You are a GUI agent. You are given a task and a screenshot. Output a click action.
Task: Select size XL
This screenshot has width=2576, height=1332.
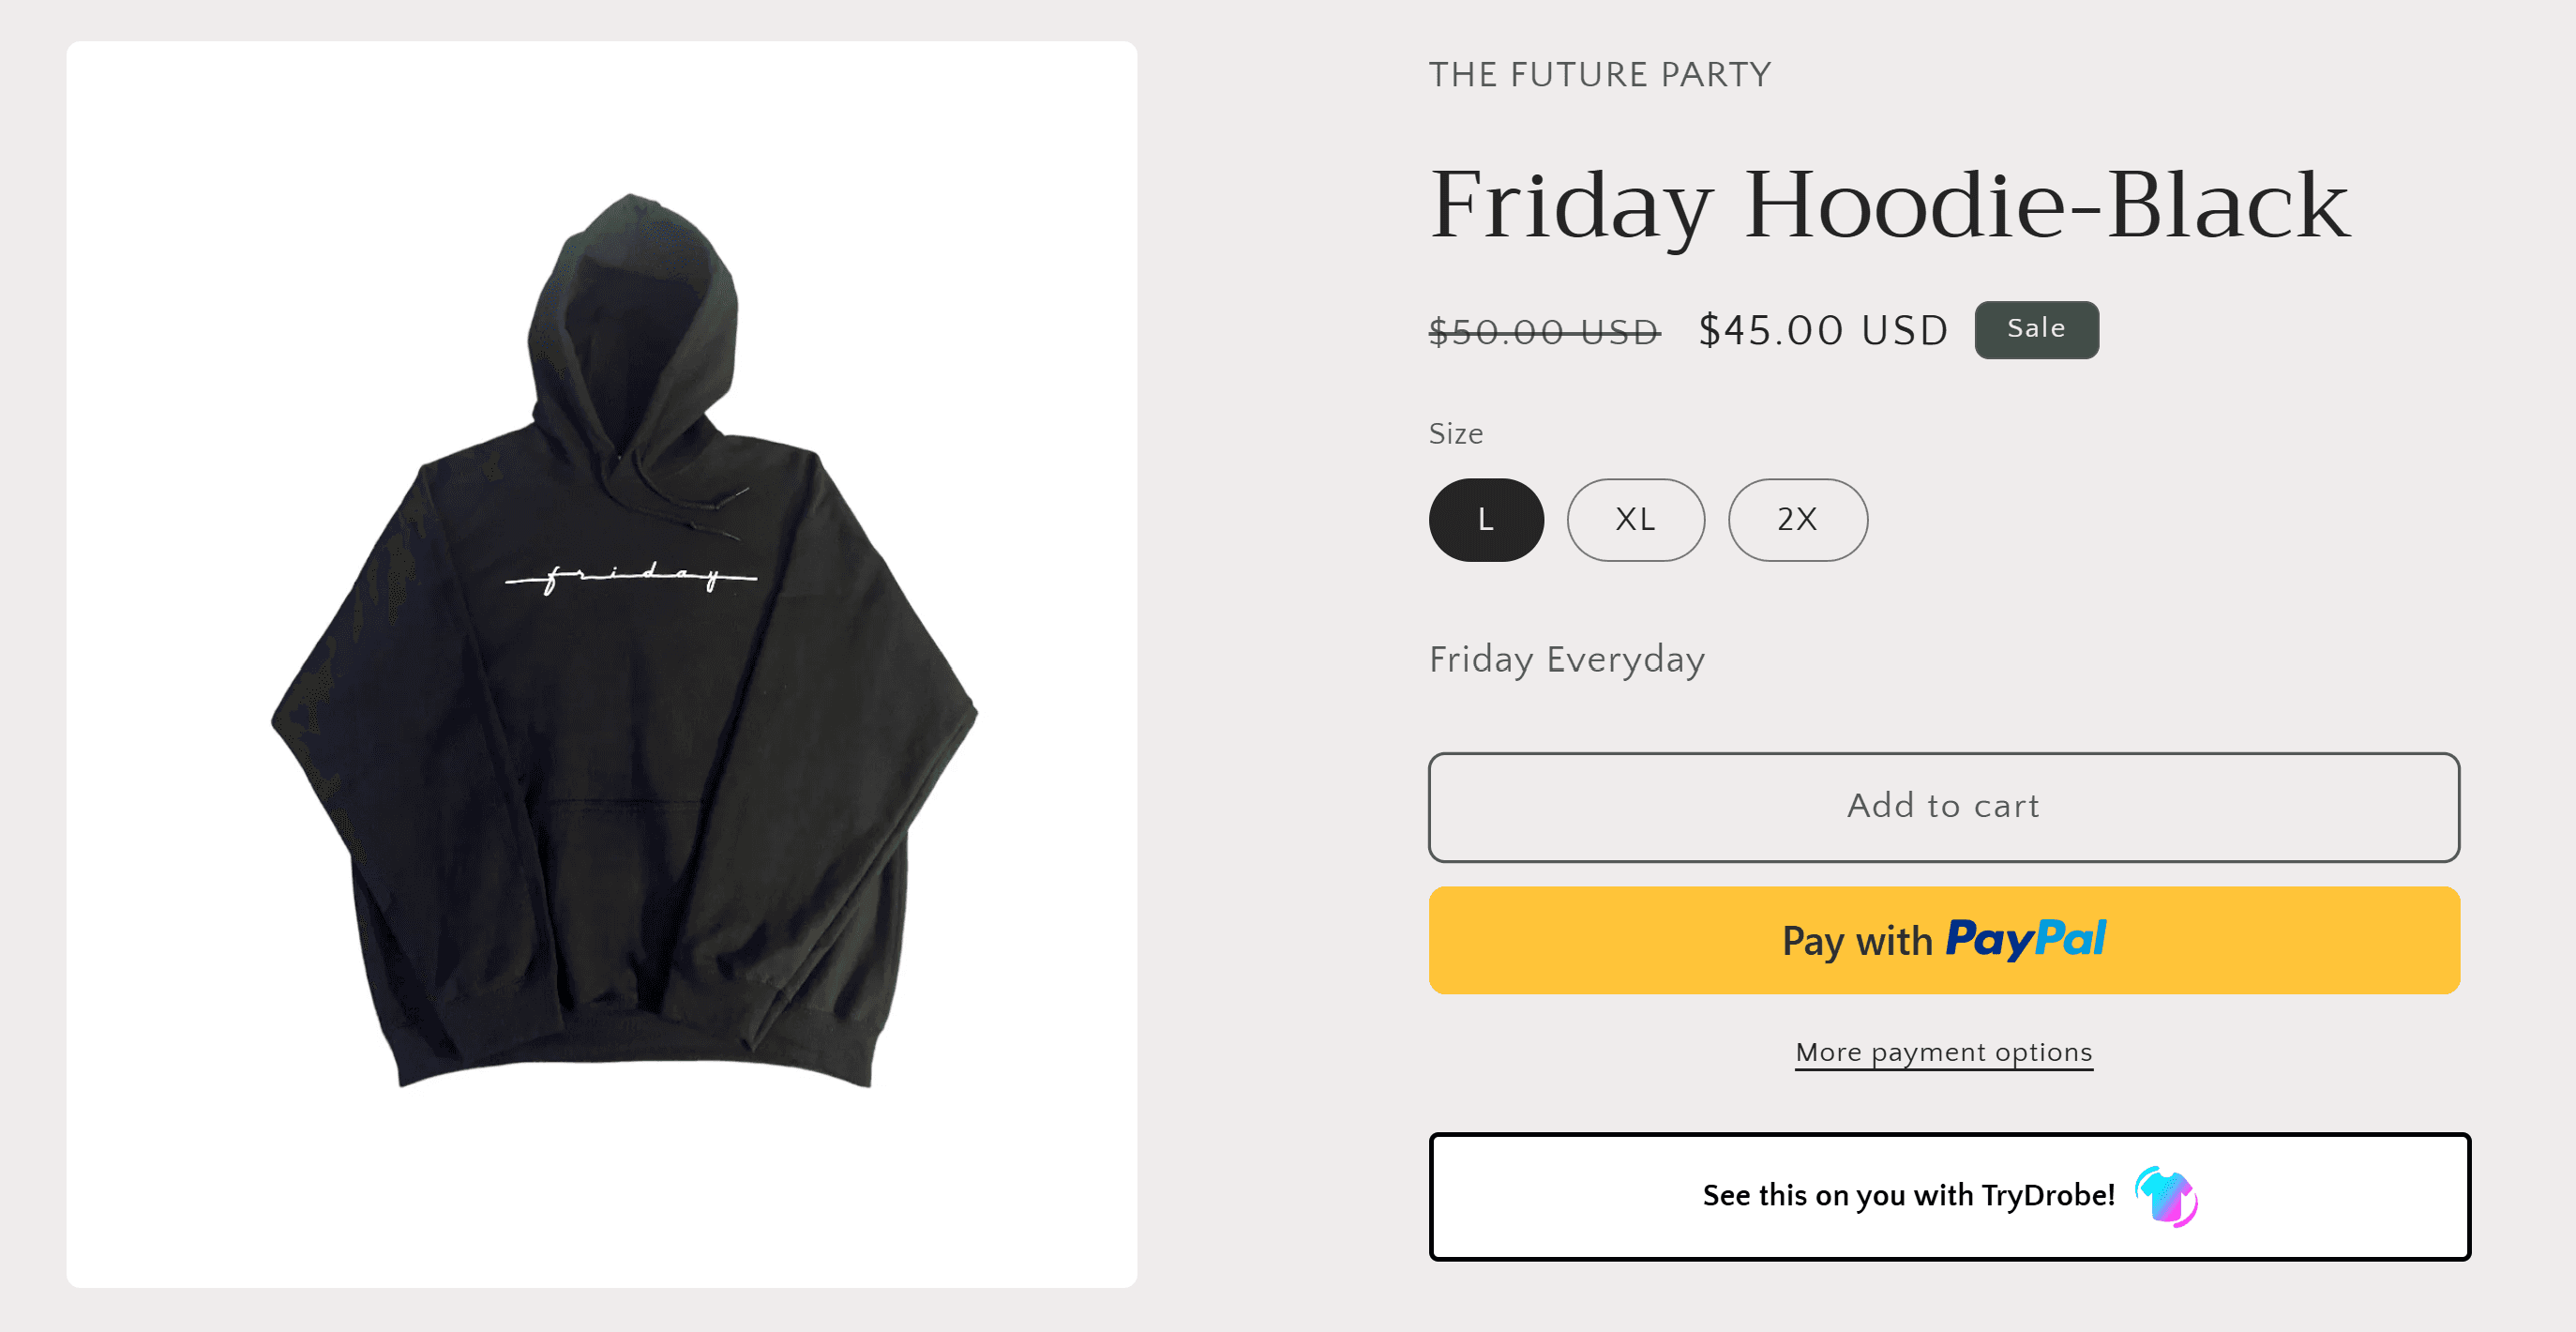(x=1635, y=519)
